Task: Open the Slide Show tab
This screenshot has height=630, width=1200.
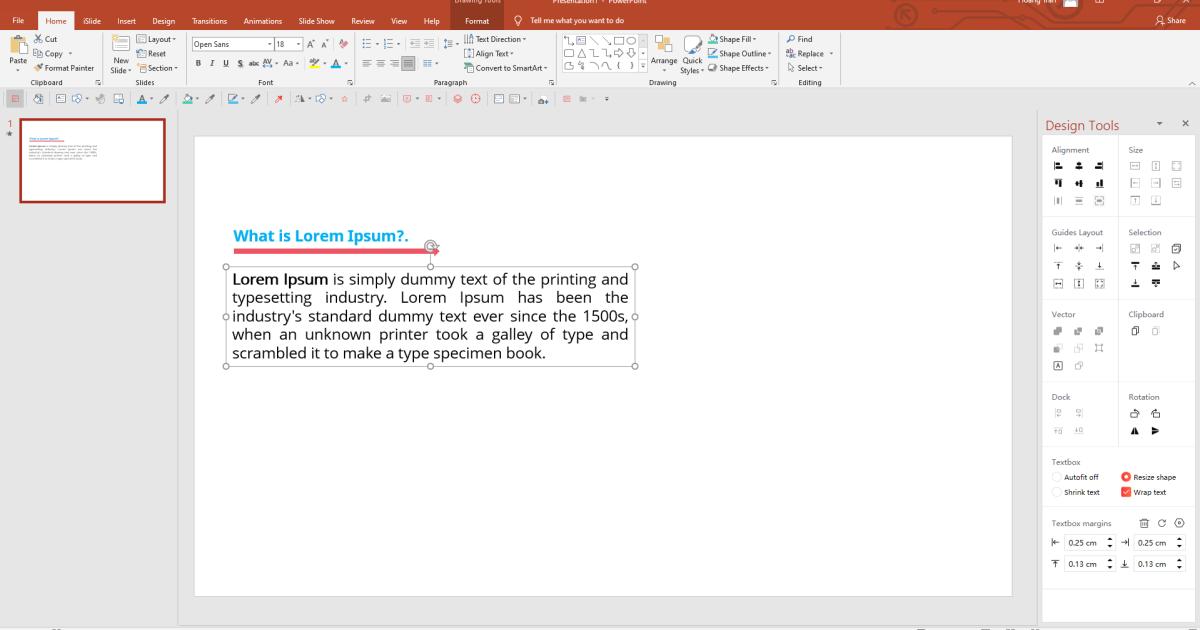Action: (316, 20)
